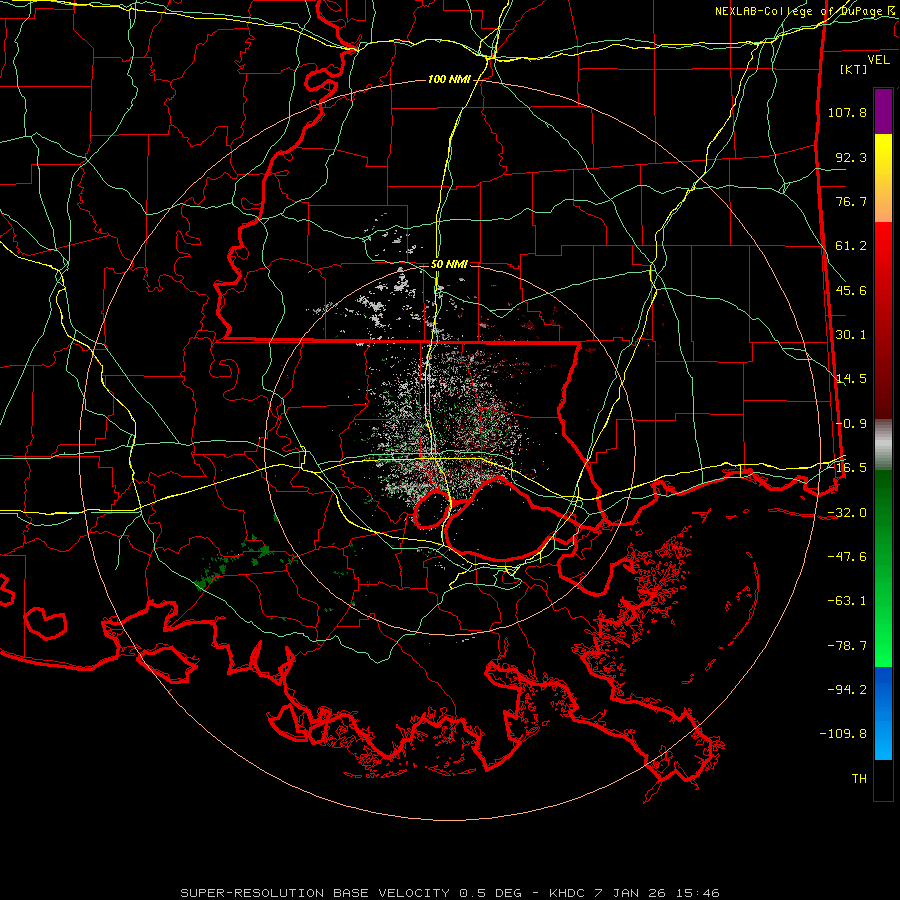The width and height of the screenshot is (900, 900).
Task: Click the TH legend label
Action: point(859,779)
